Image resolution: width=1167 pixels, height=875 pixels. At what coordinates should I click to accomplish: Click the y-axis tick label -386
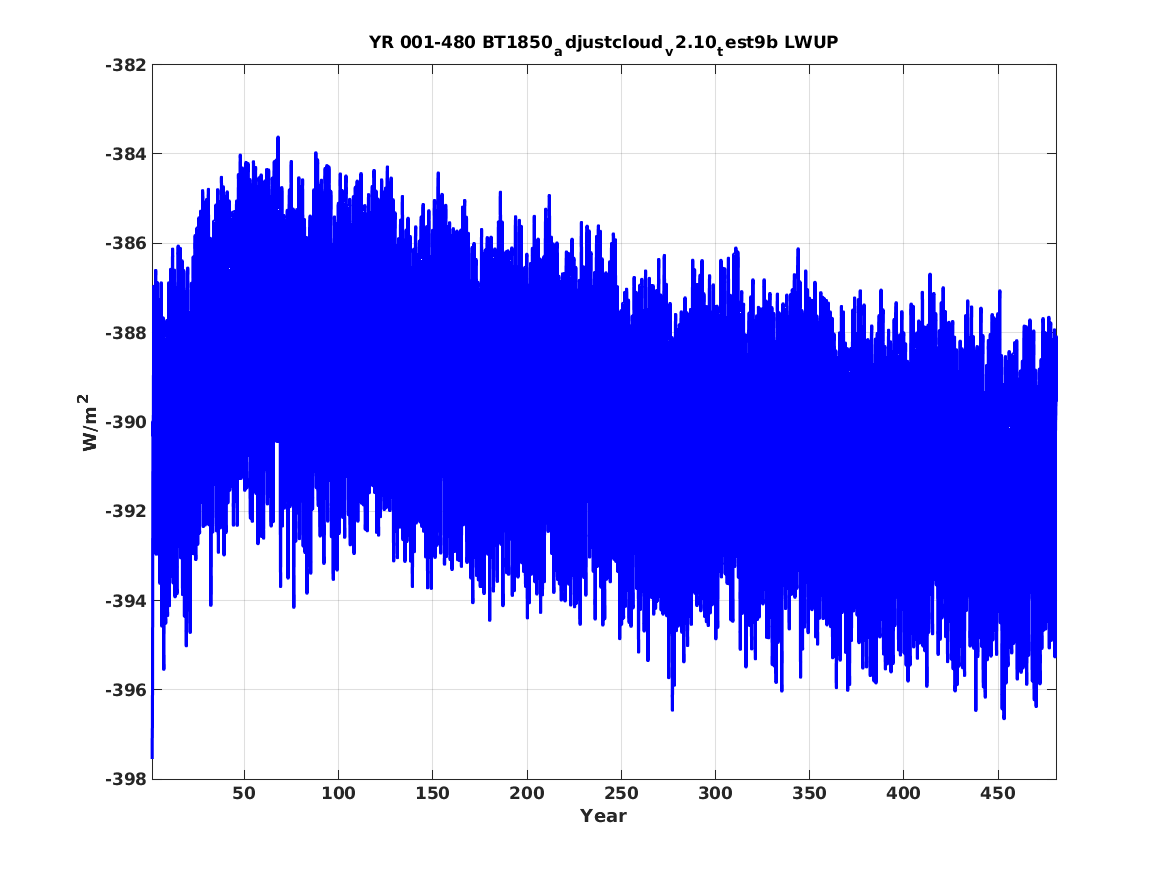click(126, 243)
